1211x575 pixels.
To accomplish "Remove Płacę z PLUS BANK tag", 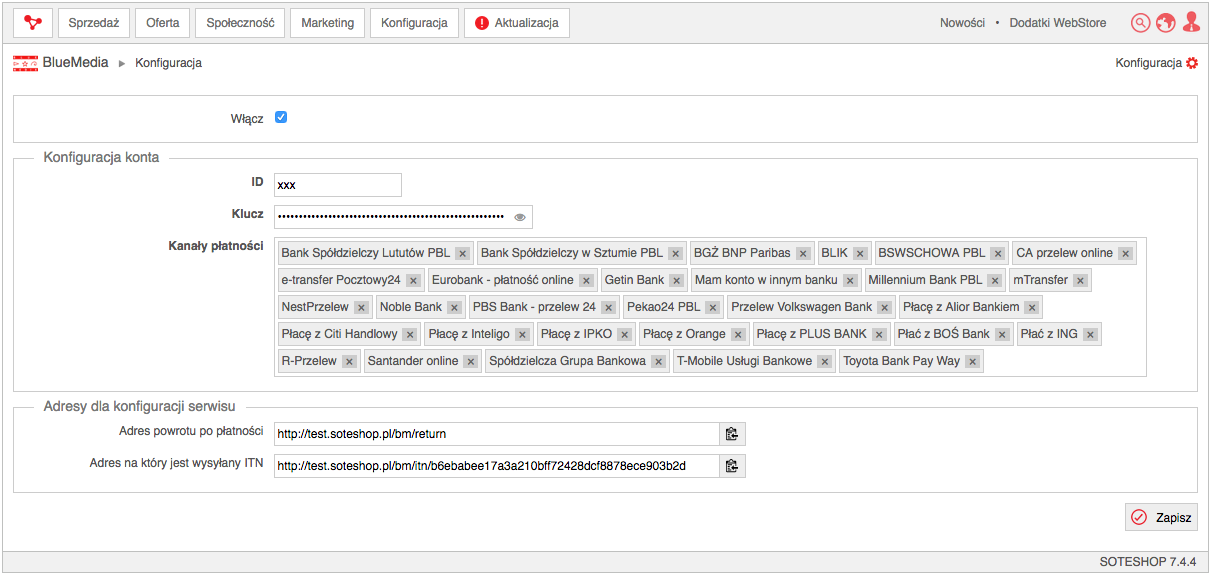I will click(x=879, y=335).
